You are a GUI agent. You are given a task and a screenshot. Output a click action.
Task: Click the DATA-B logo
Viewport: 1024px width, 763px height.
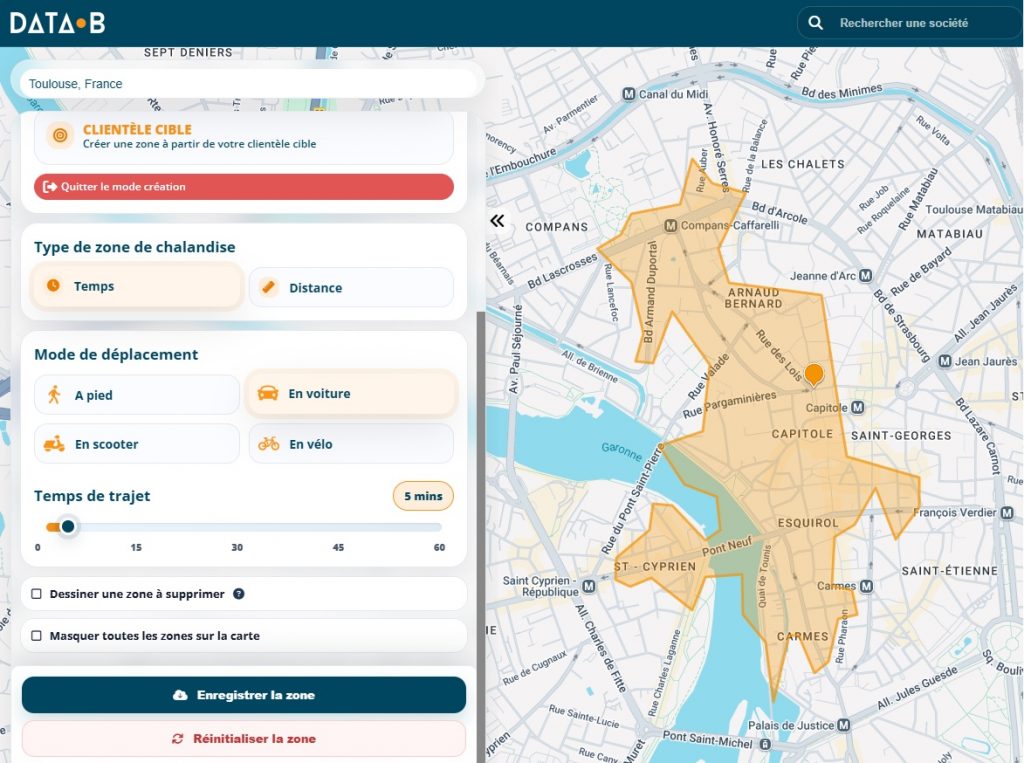[57, 24]
